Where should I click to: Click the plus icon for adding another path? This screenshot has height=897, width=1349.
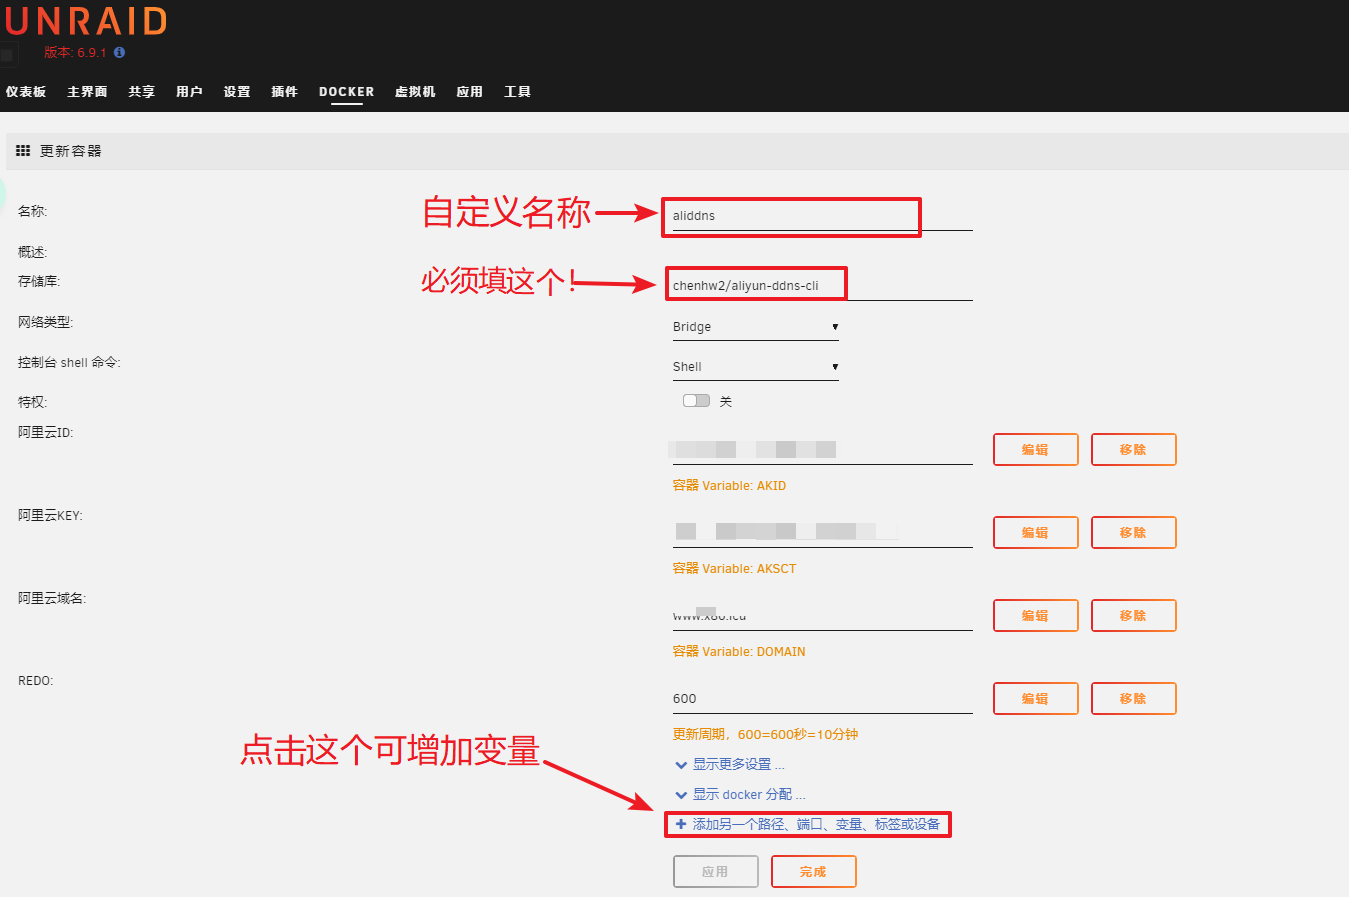[681, 824]
